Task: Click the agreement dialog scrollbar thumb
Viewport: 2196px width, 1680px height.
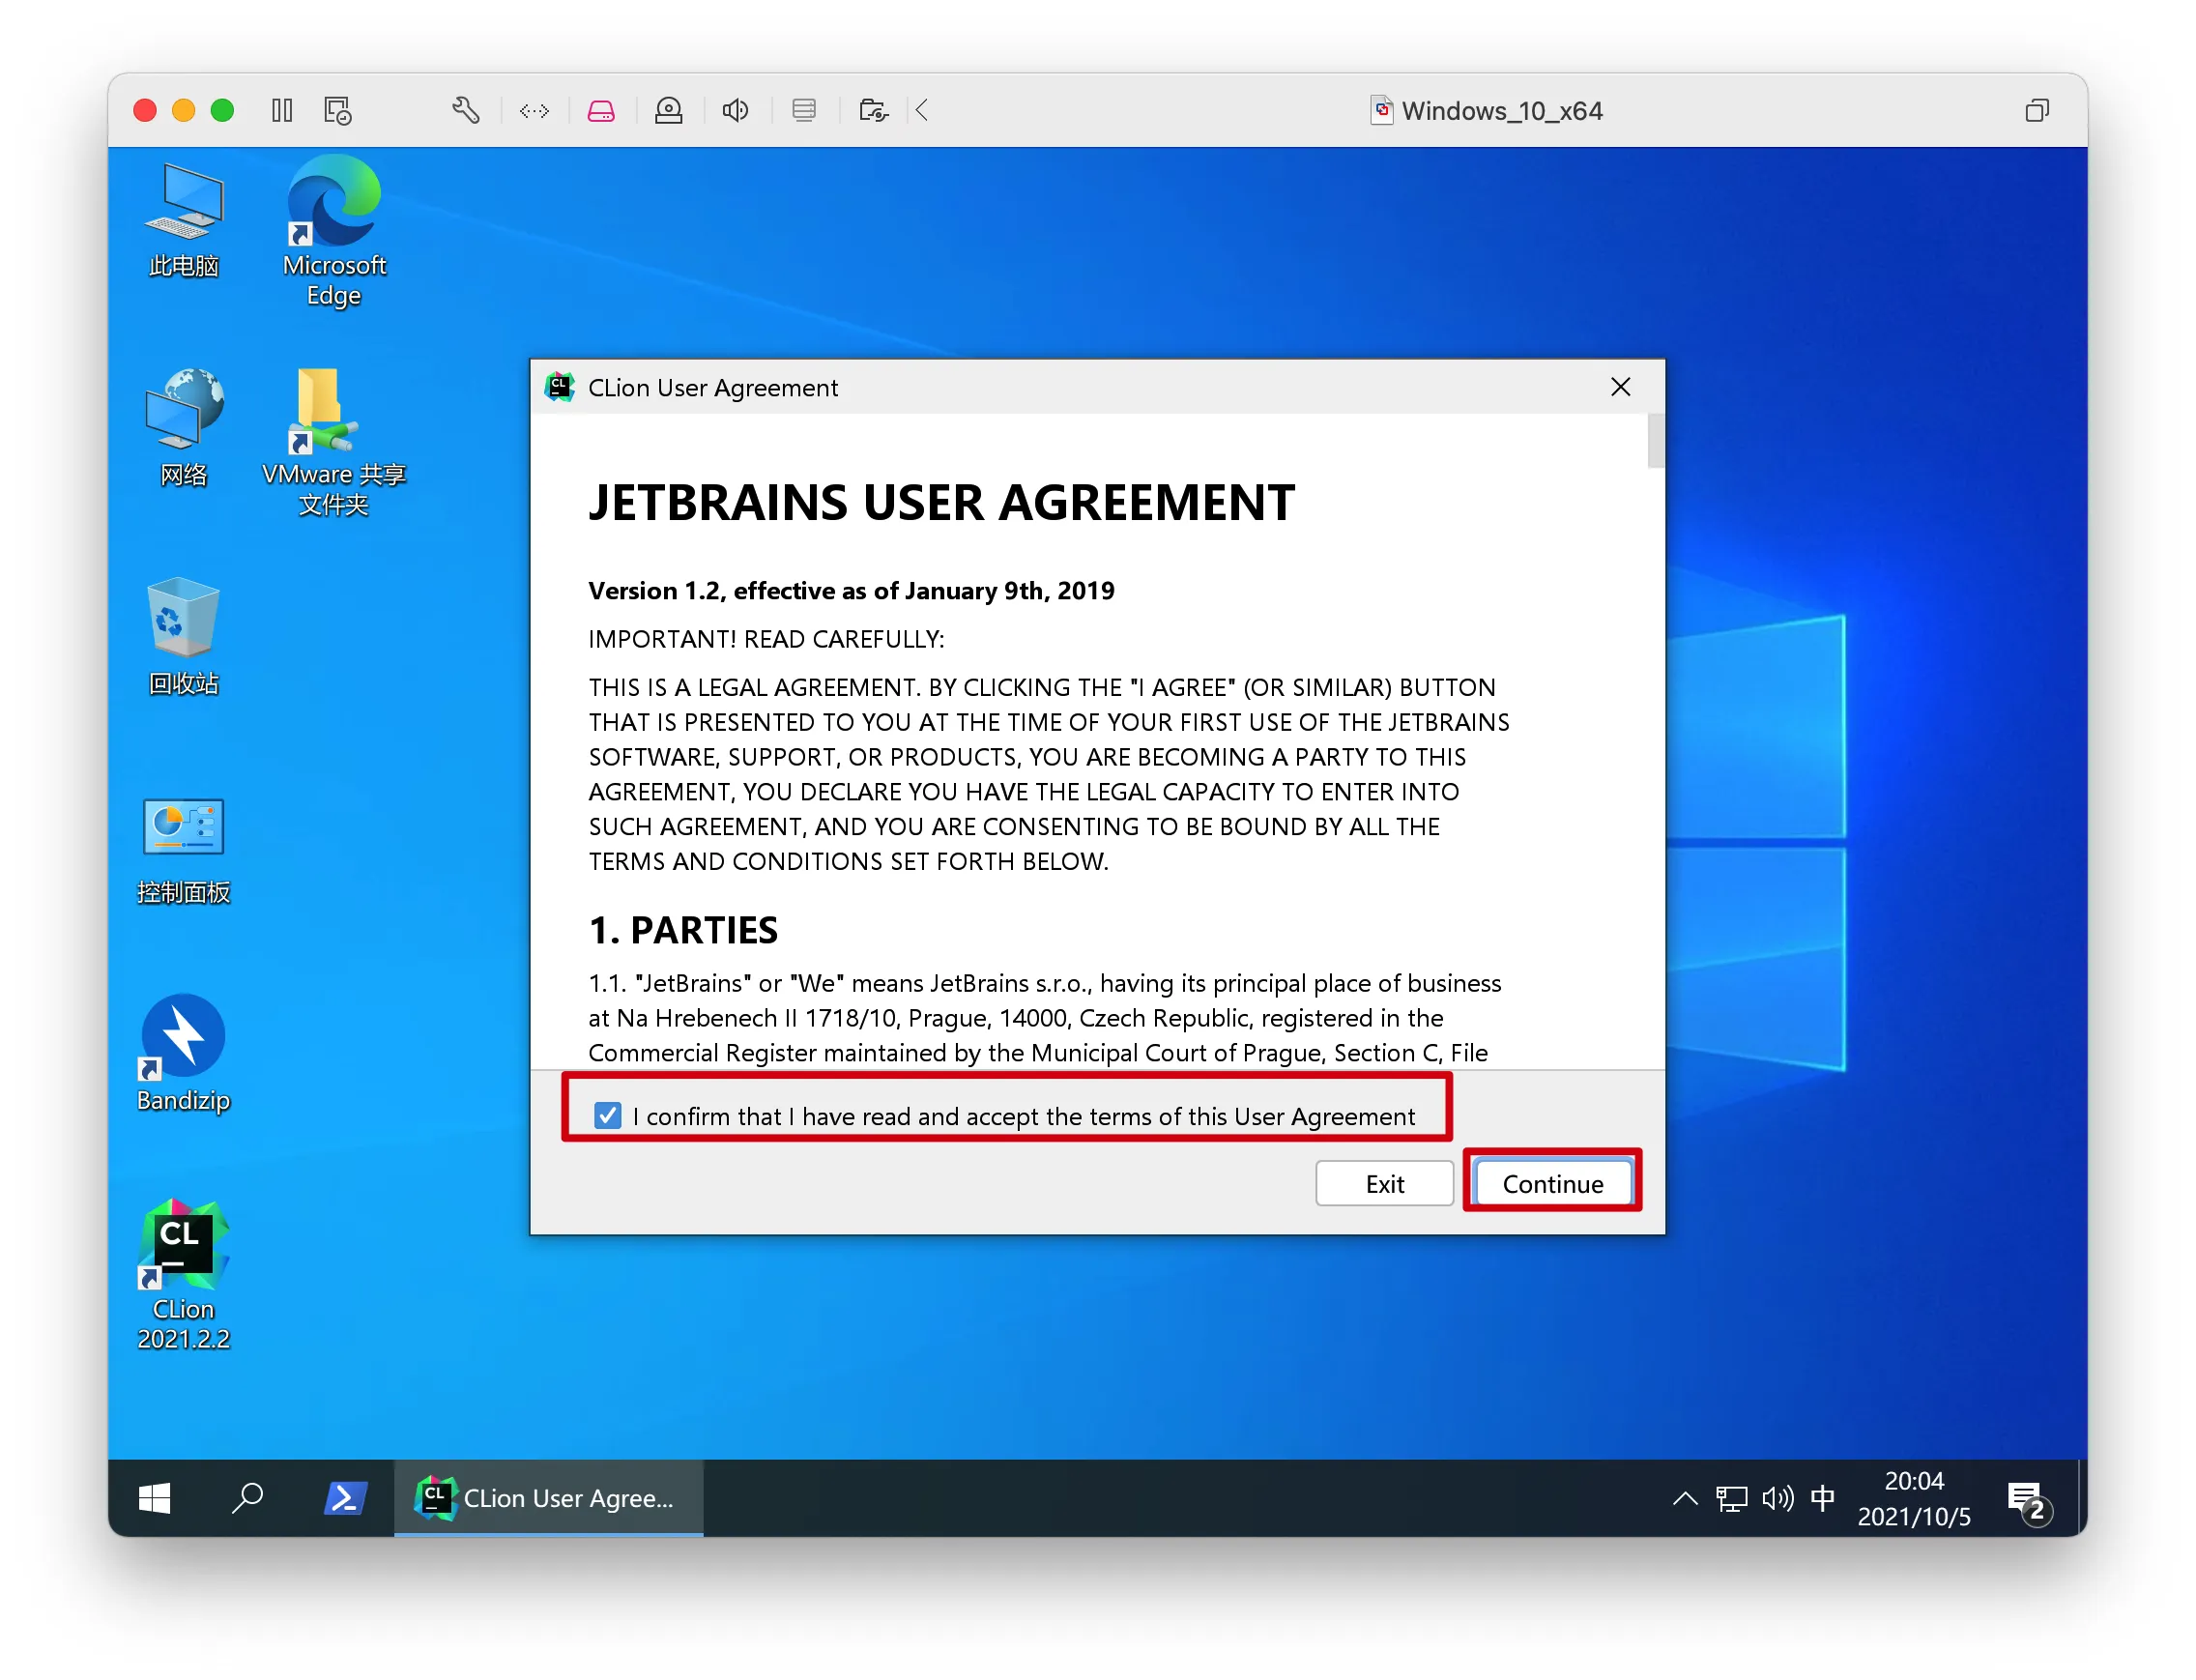Action: click(x=1655, y=442)
